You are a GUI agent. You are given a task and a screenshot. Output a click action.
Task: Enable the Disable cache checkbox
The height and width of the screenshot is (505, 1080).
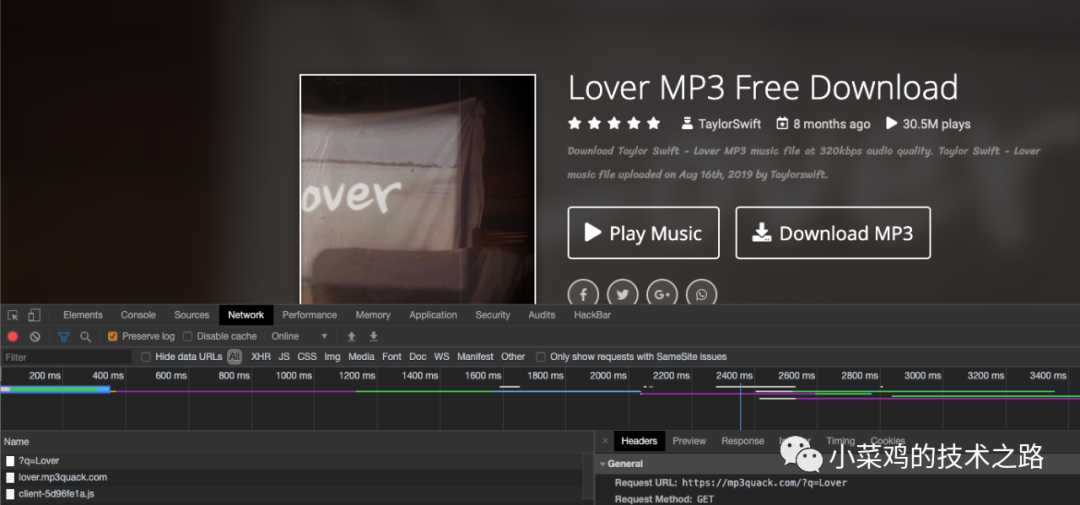(x=187, y=336)
